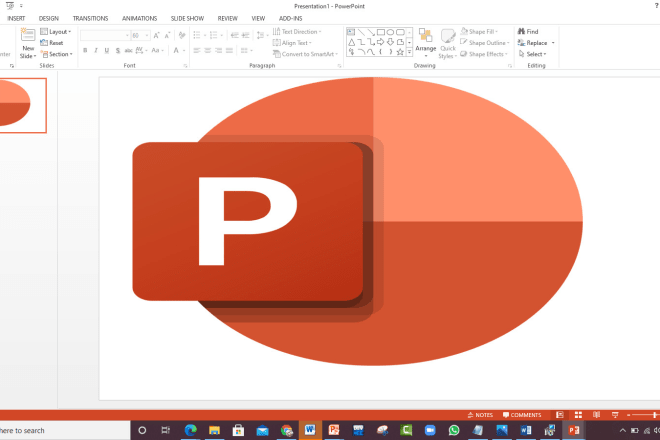Screen dimensions: 660x440
Task: Open the Shape Effects menu
Action: point(484,54)
